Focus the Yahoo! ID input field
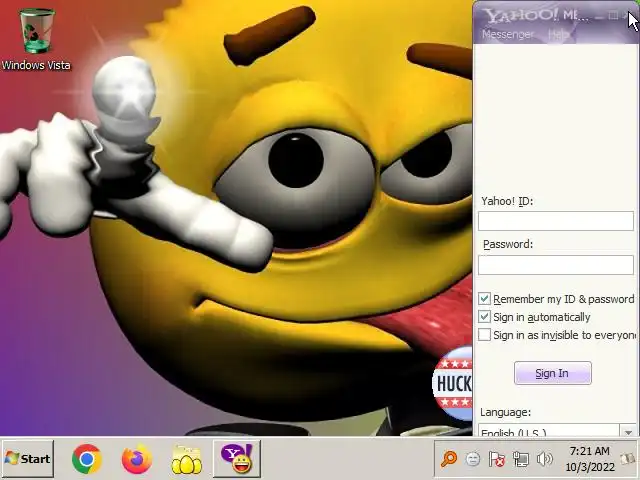The width and height of the screenshot is (640, 480). (556, 221)
